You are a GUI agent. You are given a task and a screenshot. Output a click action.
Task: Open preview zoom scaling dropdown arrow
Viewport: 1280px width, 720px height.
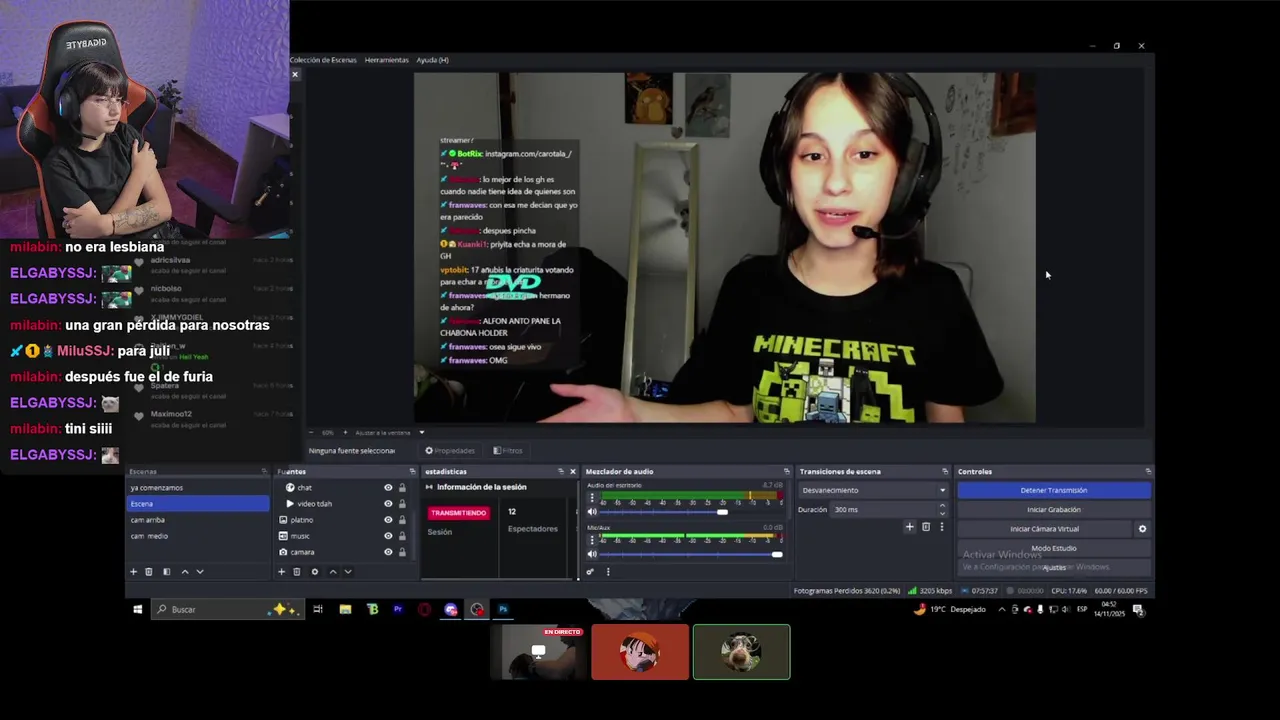pyautogui.click(x=421, y=433)
